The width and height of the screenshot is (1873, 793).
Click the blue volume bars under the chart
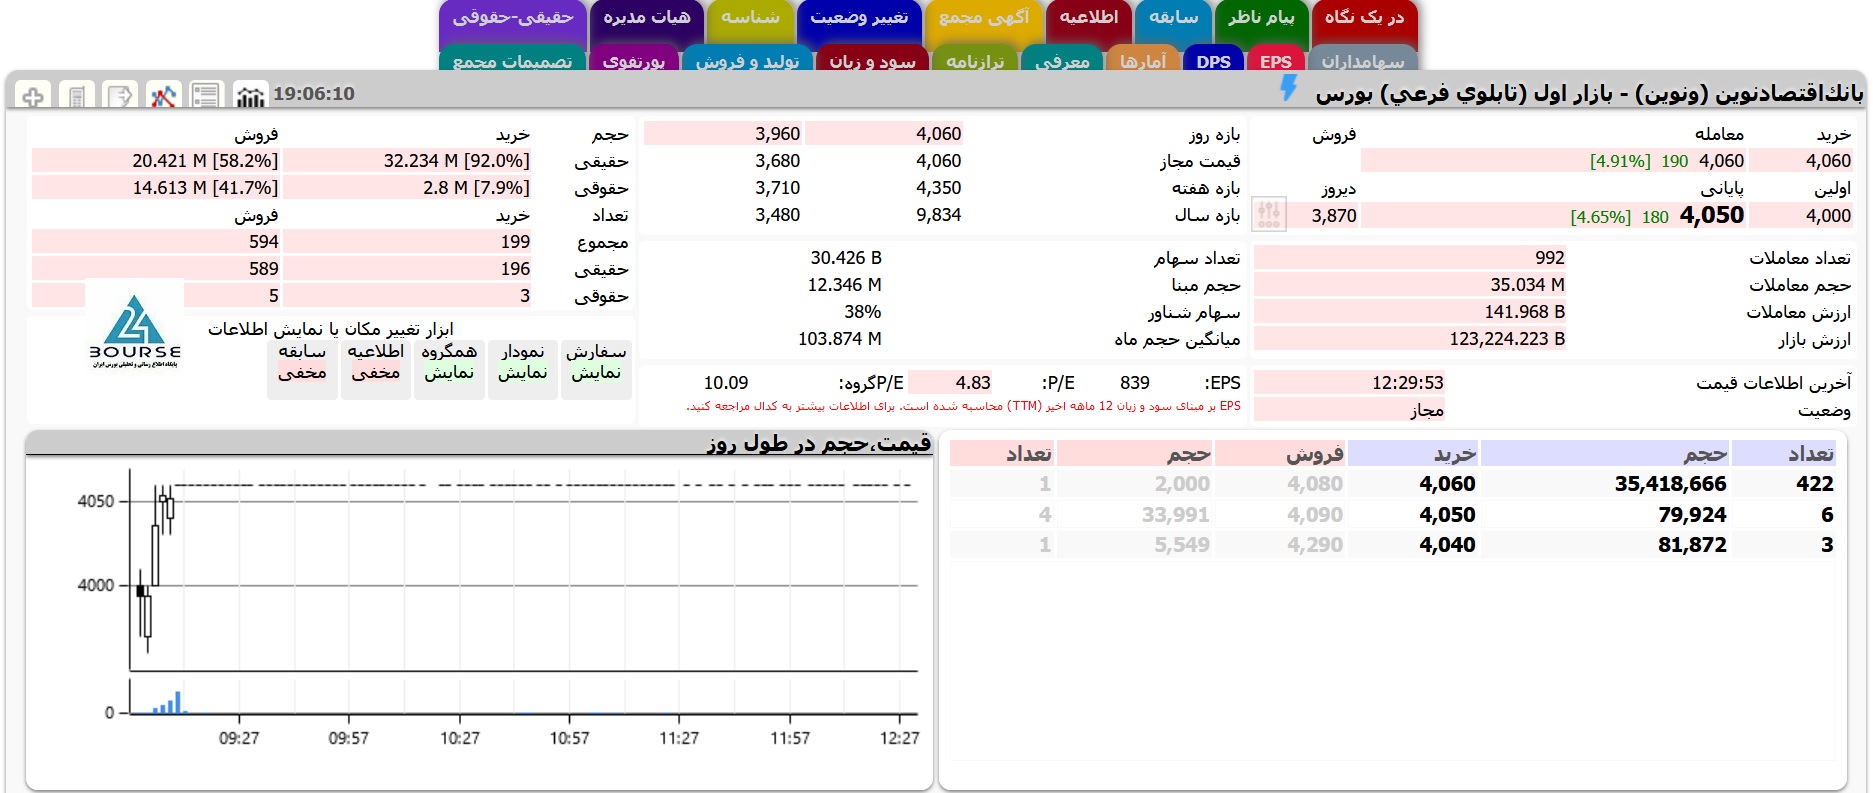(x=168, y=703)
